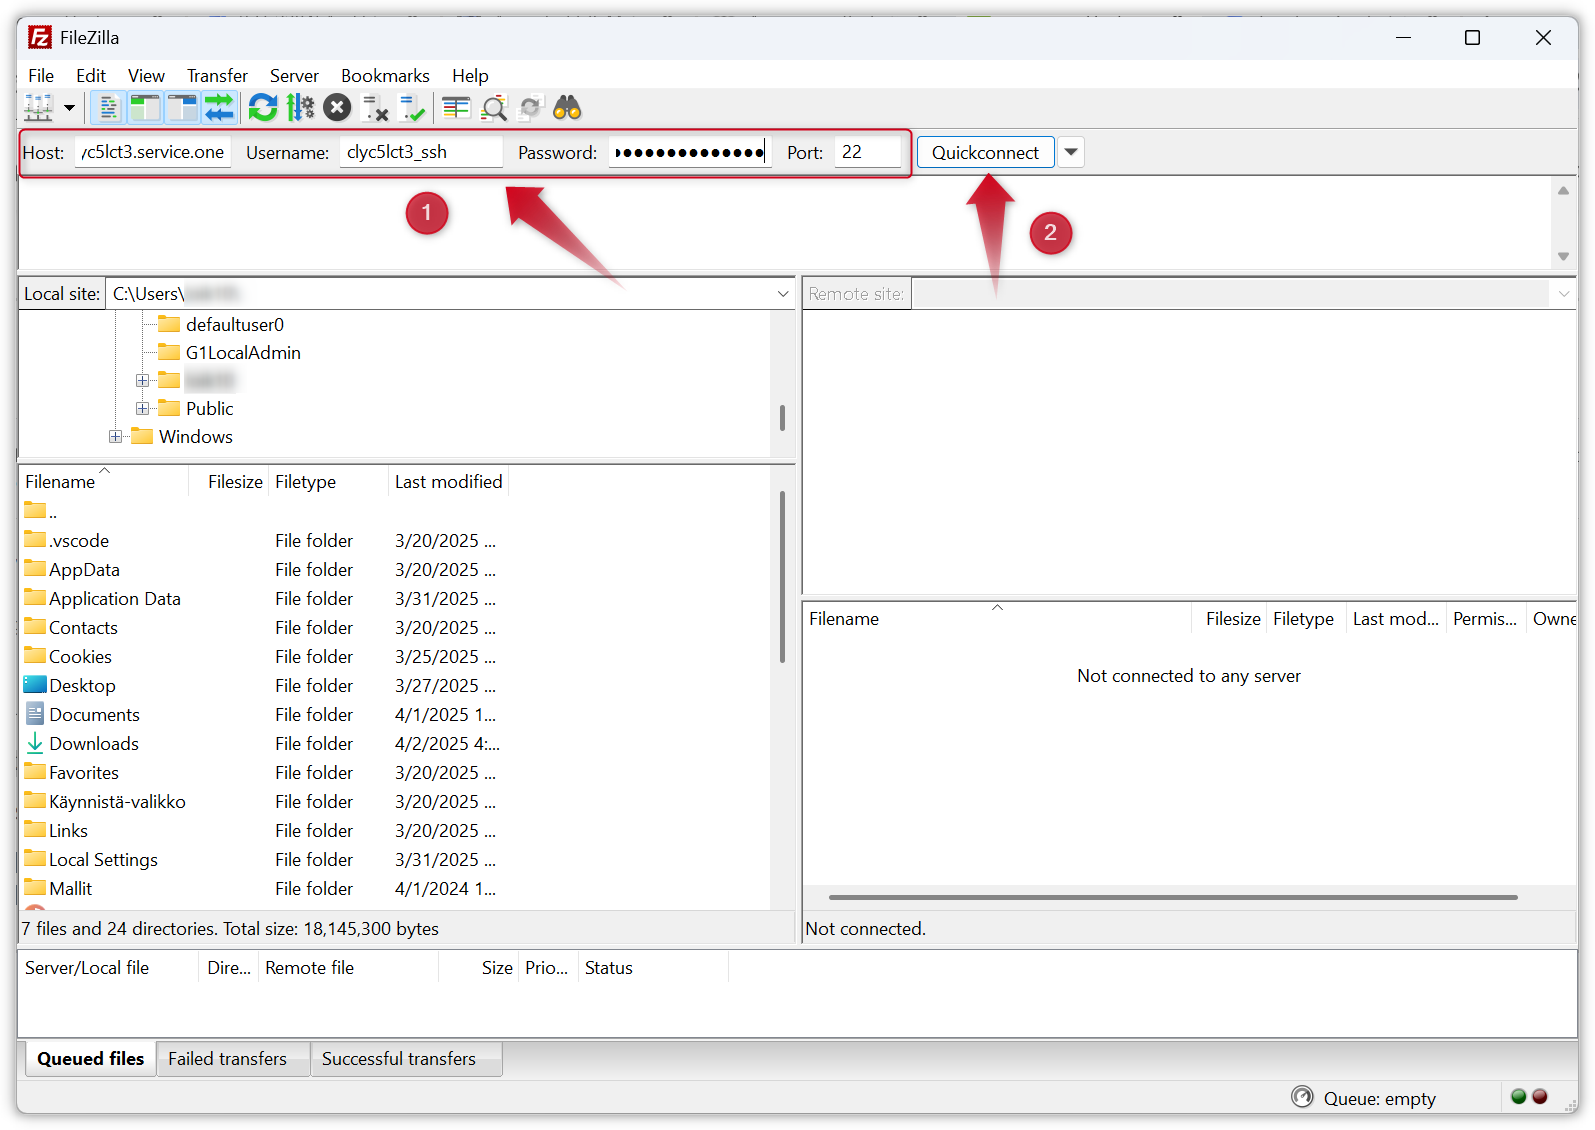The image size is (1595, 1130).
Task: Click the red activity LED indicator
Action: (x=1540, y=1096)
